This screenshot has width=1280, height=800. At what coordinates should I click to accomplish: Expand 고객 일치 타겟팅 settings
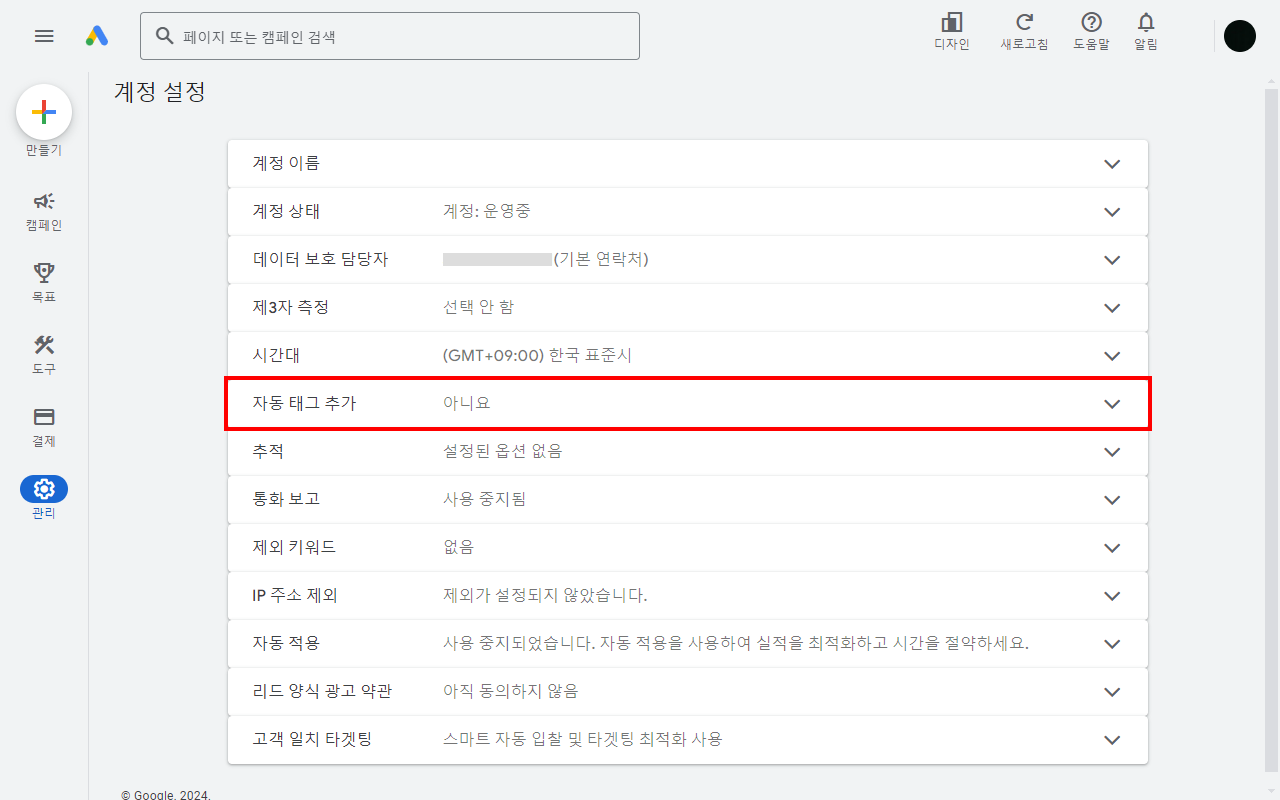click(x=1112, y=740)
